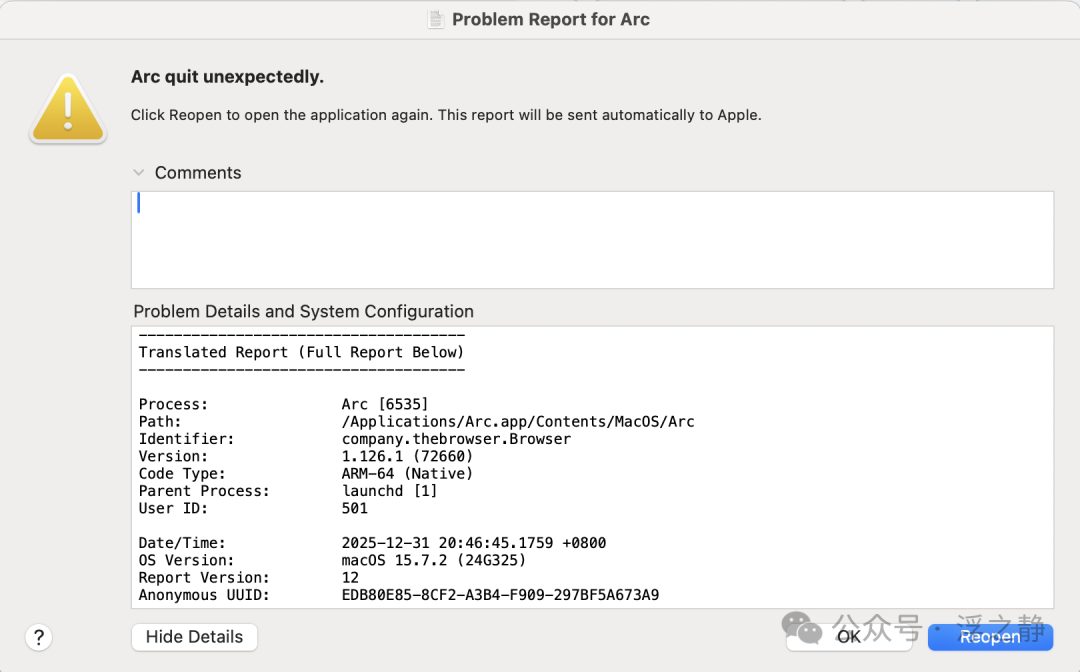The width and height of the screenshot is (1080, 672).
Task: Click Hide Details button
Action: point(194,637)
